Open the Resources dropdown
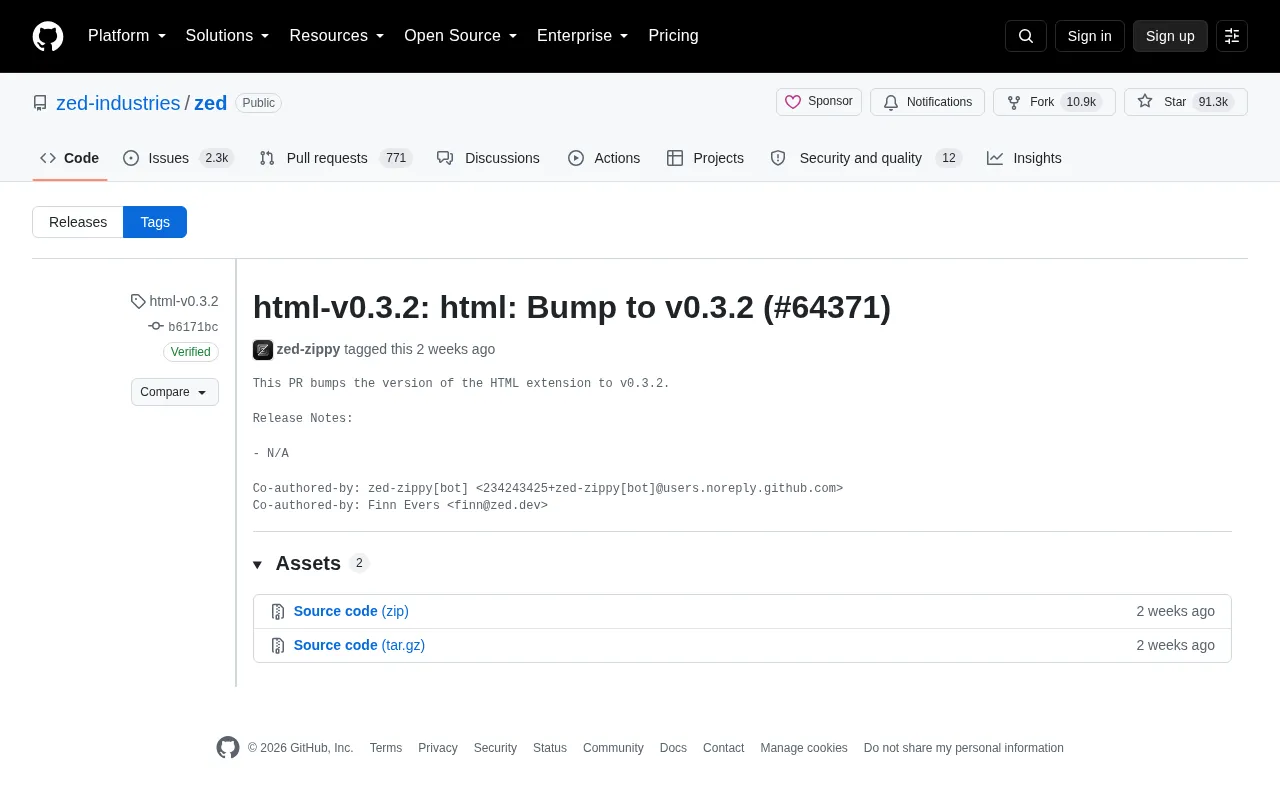Image resolution: width=1280 pixels, height=800 pixels. tap(337, 36)
